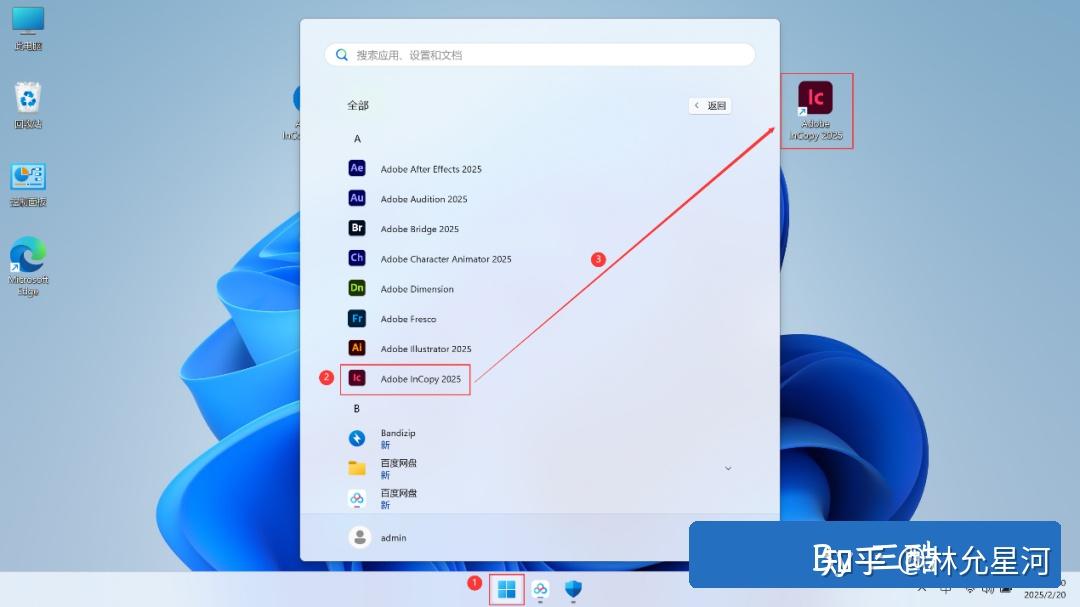Click the Windows Start button

506,589
